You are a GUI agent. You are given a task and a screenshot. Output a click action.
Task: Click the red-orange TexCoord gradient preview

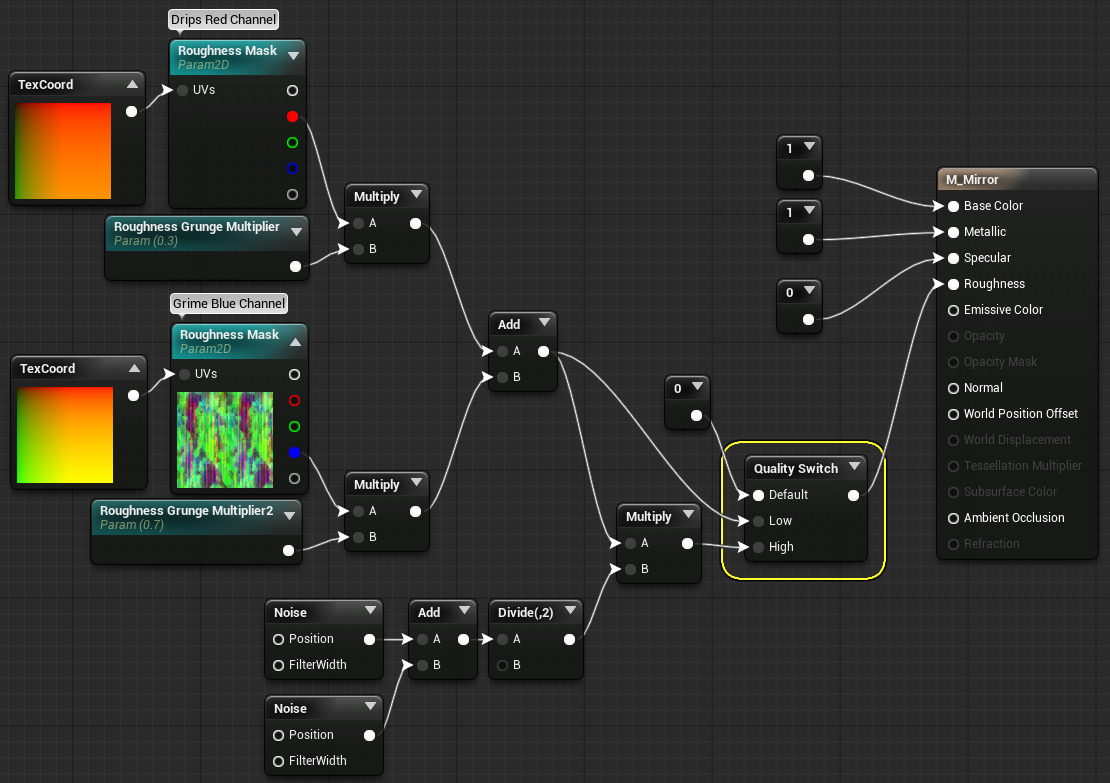coord(63,151)
